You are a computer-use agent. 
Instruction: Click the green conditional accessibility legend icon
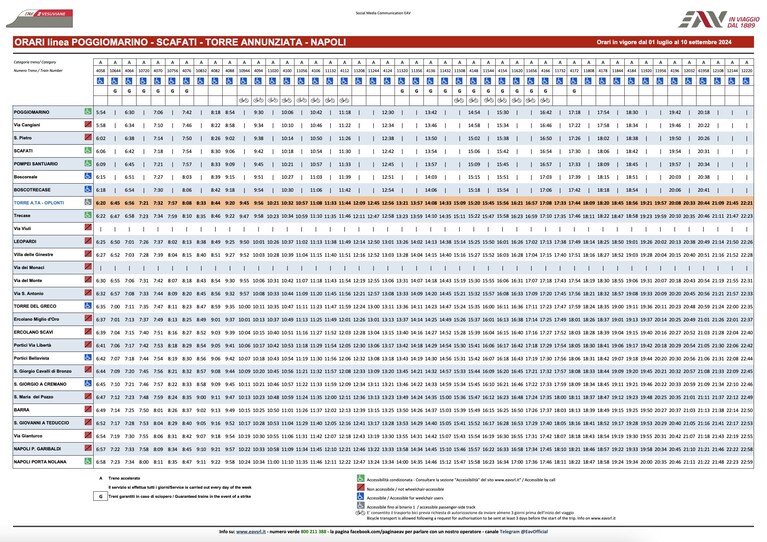click(361, 479)
